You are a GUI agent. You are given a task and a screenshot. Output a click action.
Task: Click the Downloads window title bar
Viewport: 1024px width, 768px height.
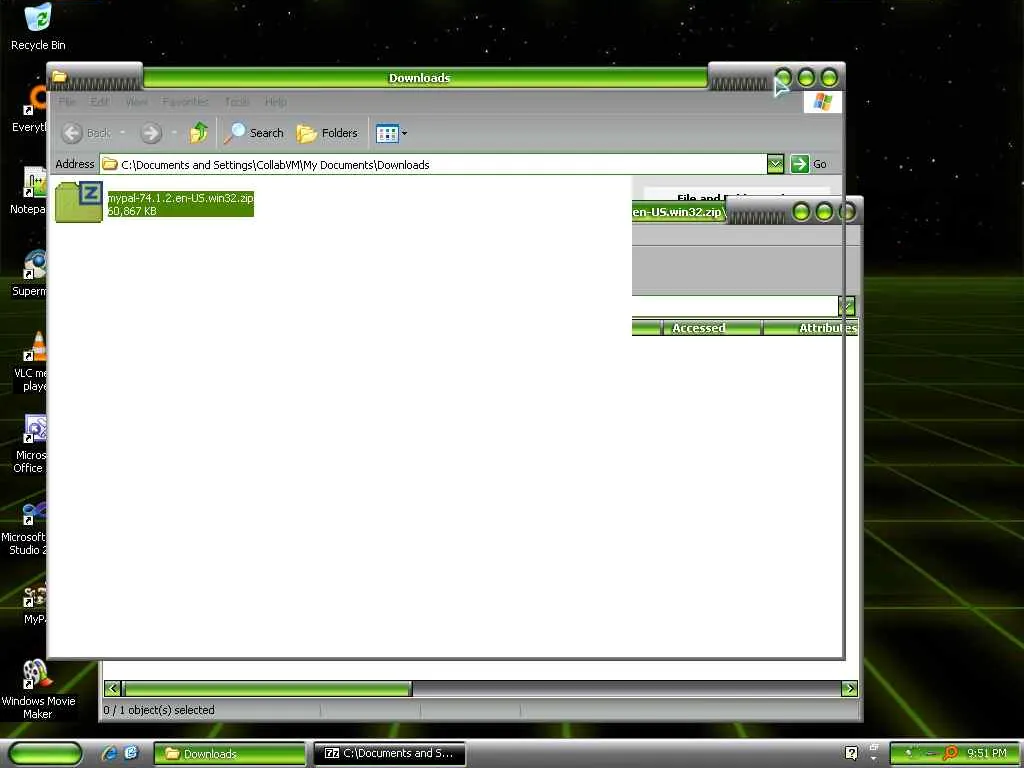419,78
